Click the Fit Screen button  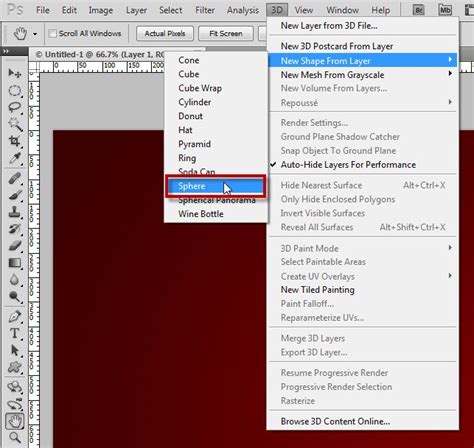pyautogui.click(x=226, y=33)
